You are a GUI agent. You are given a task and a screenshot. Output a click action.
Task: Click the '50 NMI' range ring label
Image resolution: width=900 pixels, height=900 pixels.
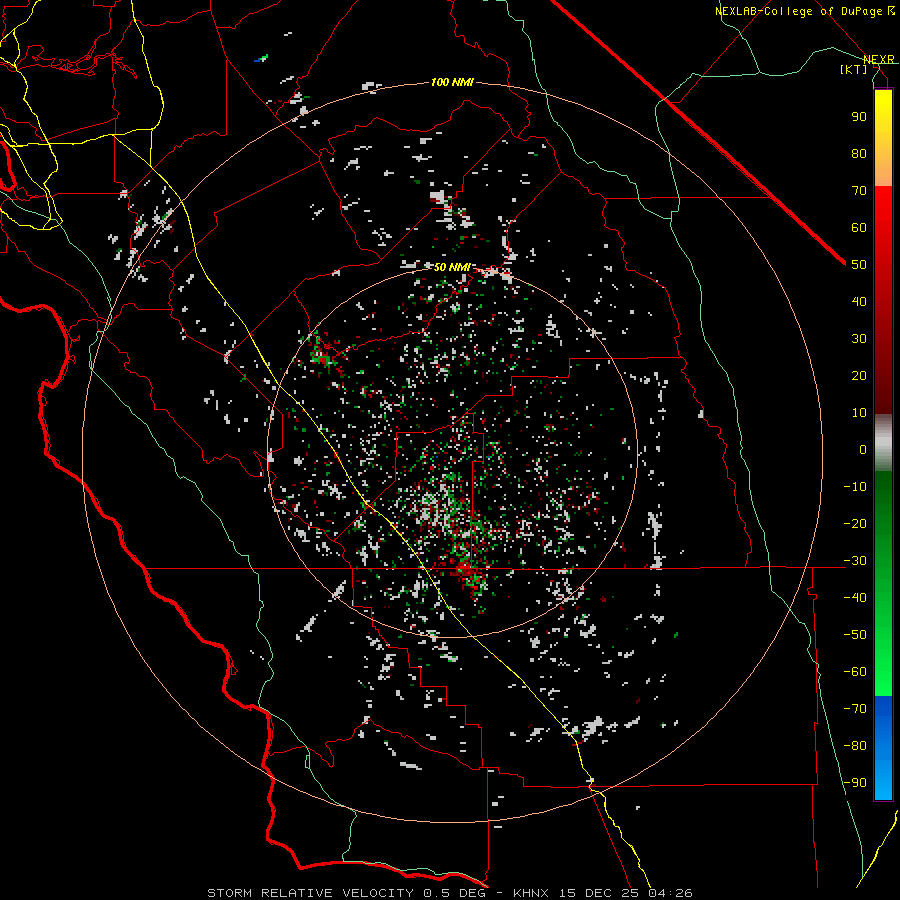[x=452, y=267]
